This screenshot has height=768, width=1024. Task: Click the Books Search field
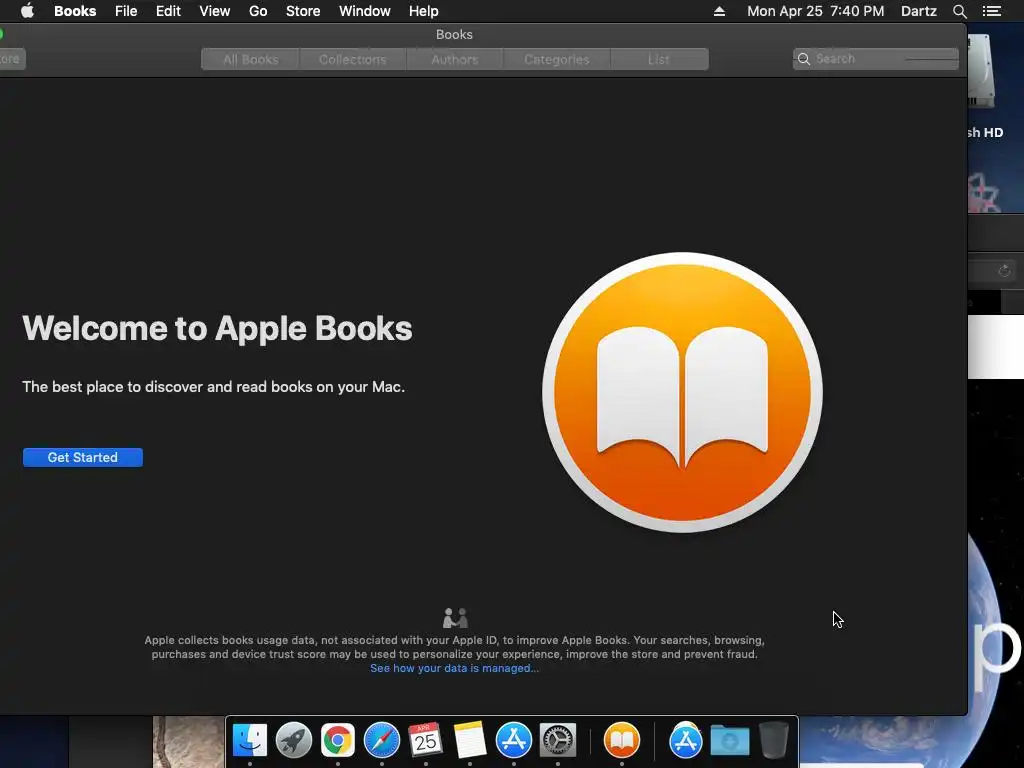pyautogui.click(x=876, y=59)
